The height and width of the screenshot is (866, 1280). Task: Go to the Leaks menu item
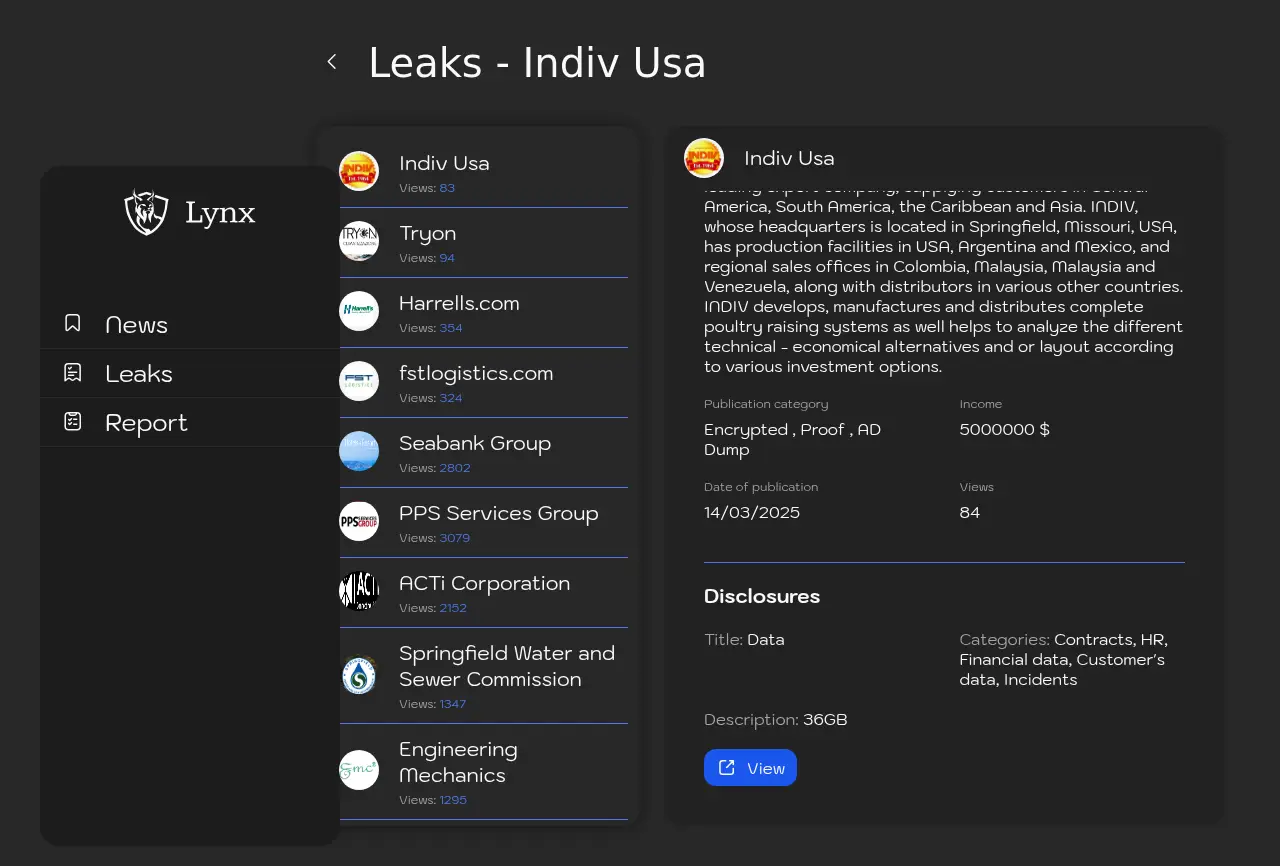pyautogui.click(x=139, y=374)
